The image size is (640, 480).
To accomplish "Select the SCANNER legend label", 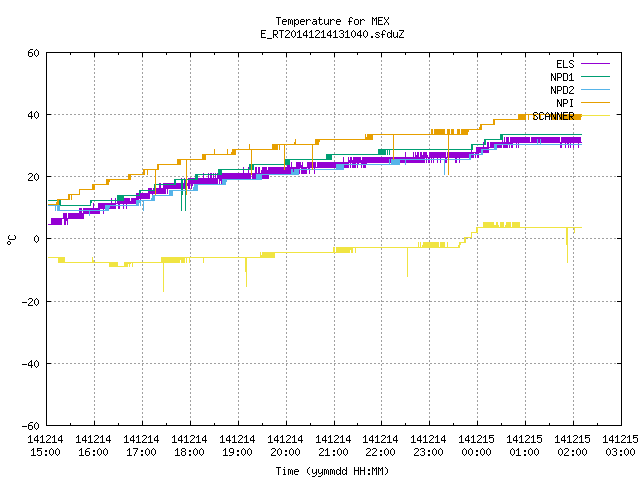I will 553,116.
